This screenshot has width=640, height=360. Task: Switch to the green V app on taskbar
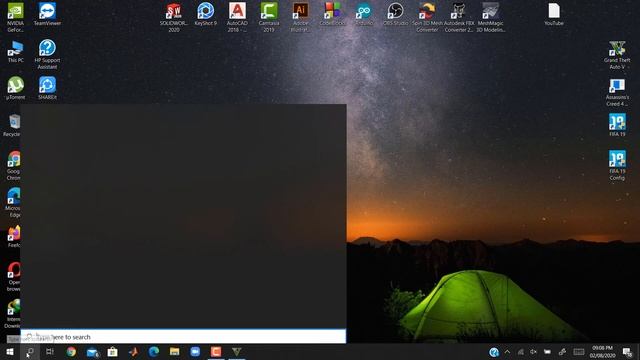(236, 352)
